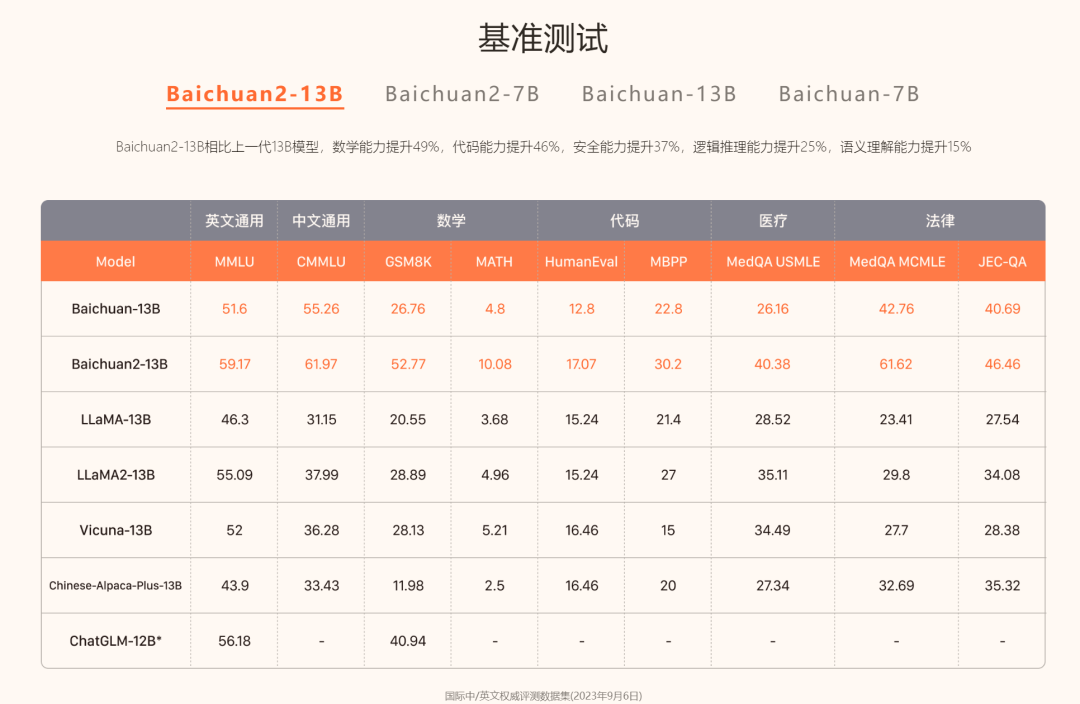This screenshot has width=1080, height=704.
Task: Click the 36.28 CMMLU score
Action: 321,530
